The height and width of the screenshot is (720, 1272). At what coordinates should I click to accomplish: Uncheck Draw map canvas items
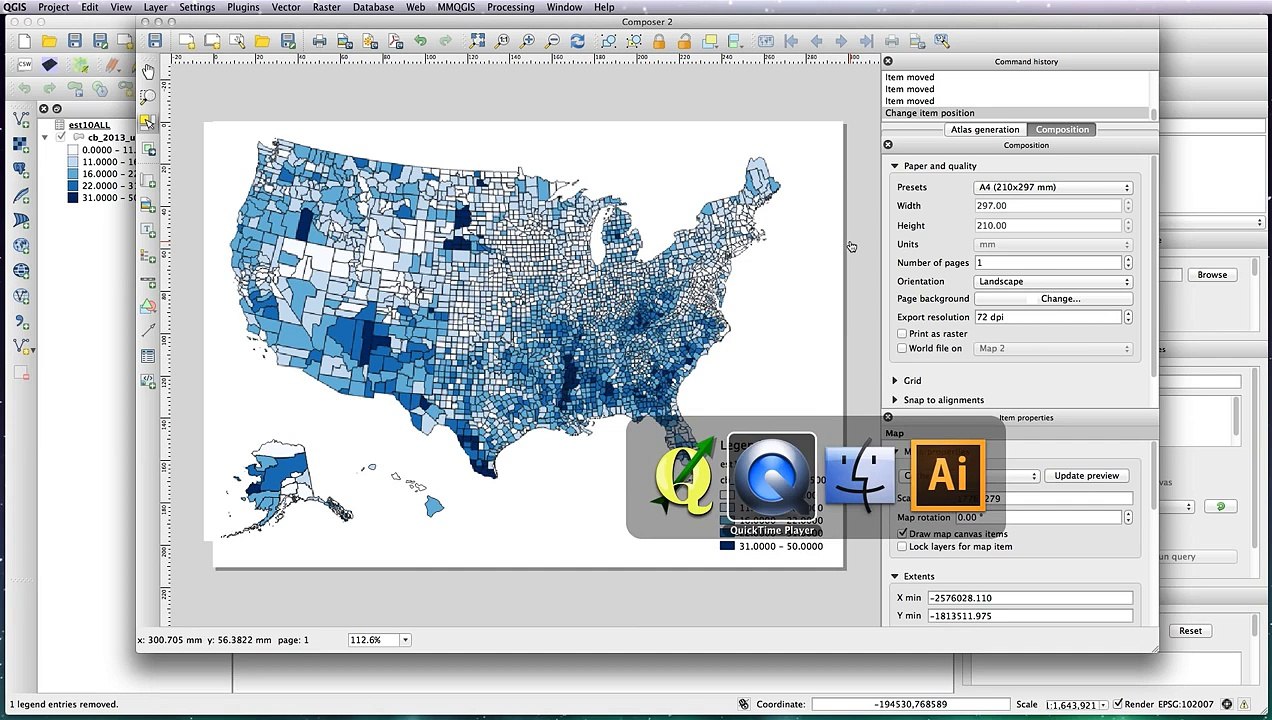click(x=902, y=534)
